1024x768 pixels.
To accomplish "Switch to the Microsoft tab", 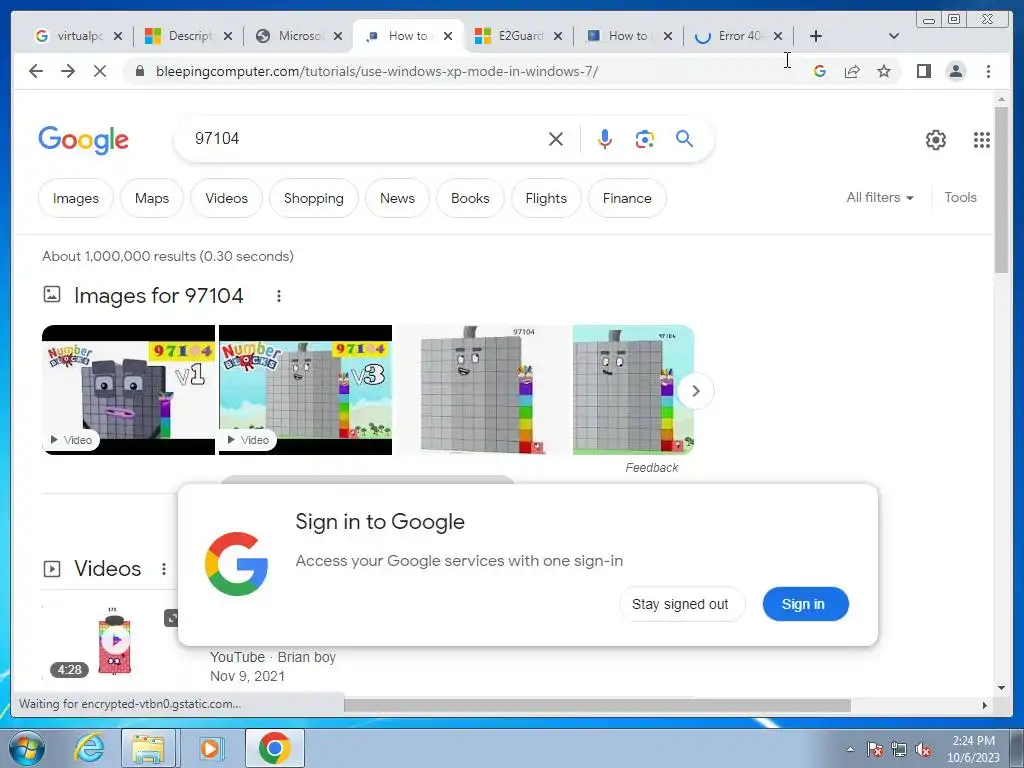I will pyautogui.click(x=299, y=36).
